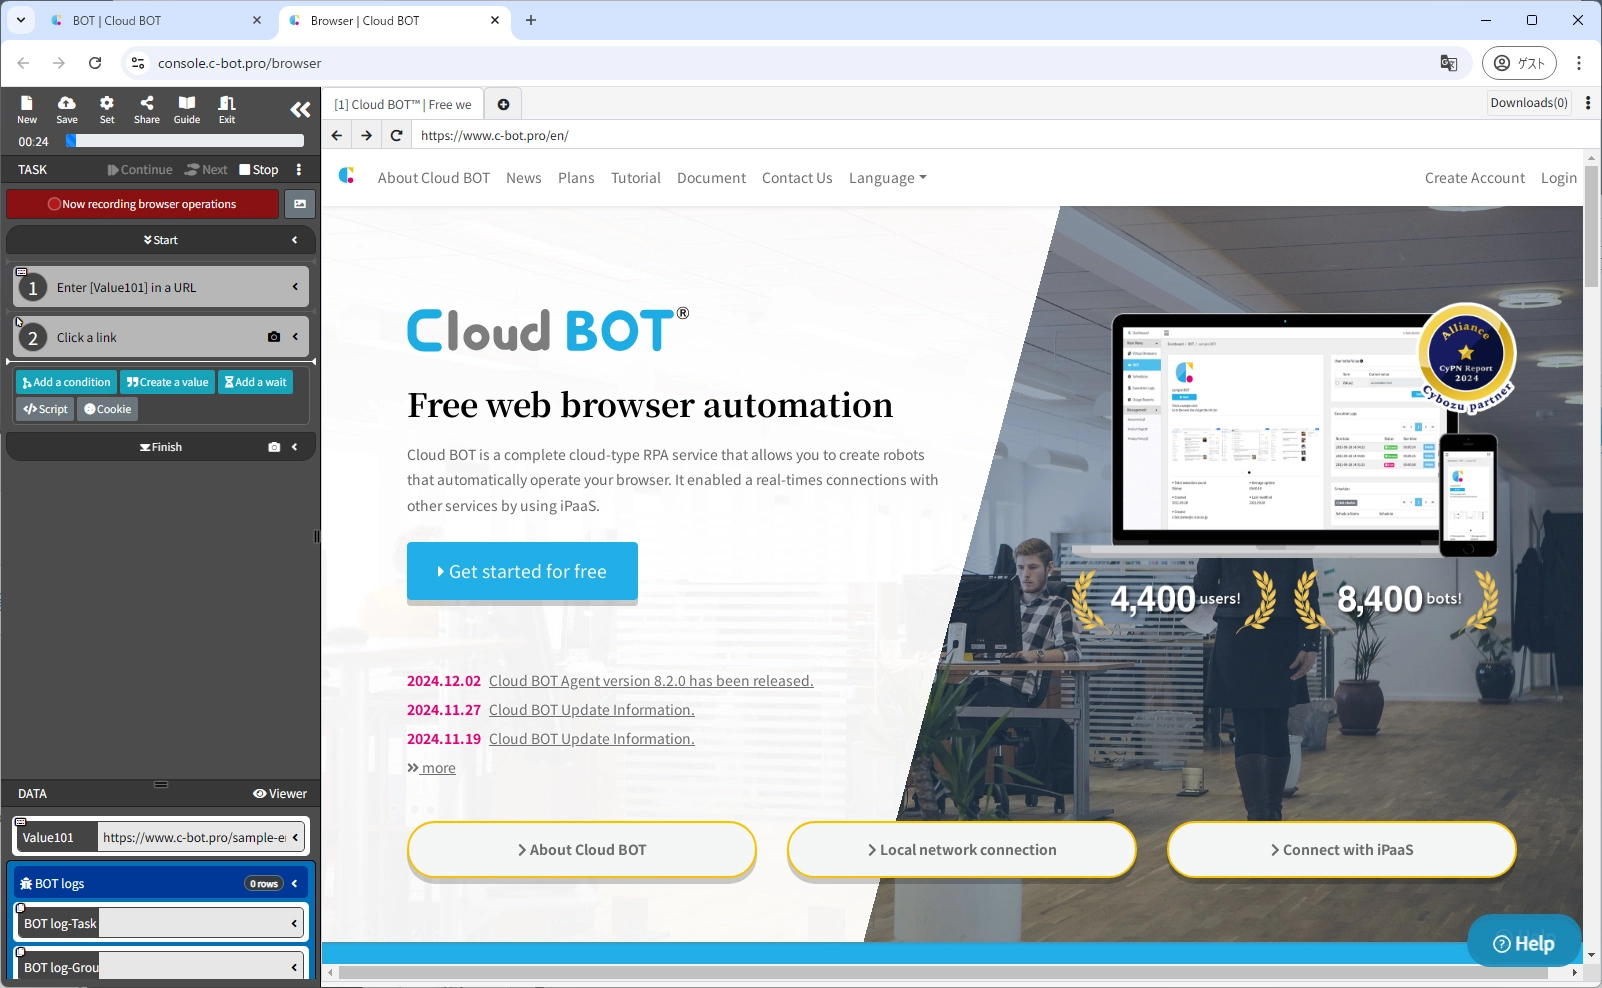1602x988 pixels.
Task: Click the New file icon
Action: (x=27, y=109)
